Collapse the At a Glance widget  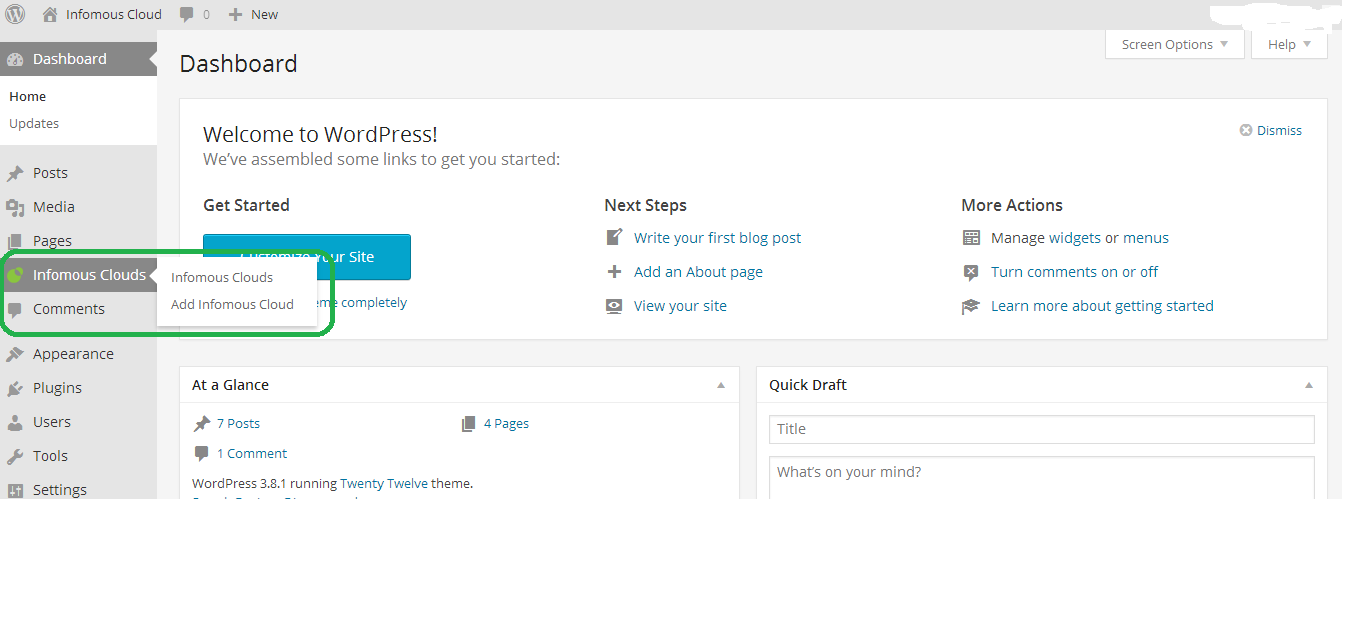point(721,385)
